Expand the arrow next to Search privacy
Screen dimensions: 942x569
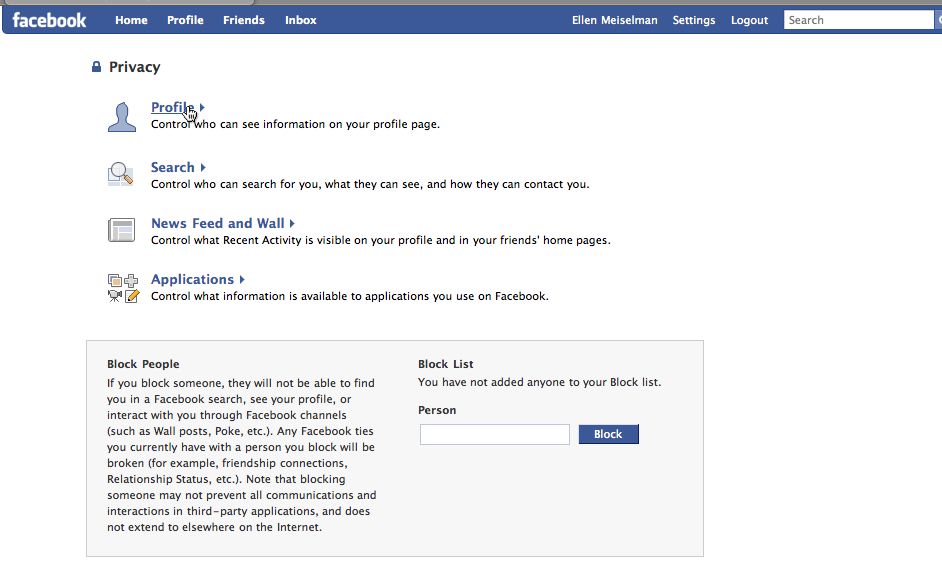click(x=203, y=167)
